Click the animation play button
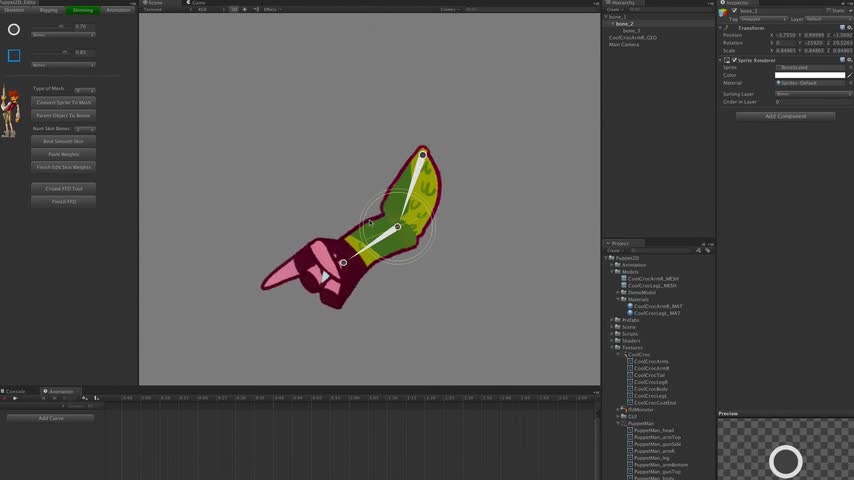Viewport: 854px width, 480px height. (x=15, y=398)
